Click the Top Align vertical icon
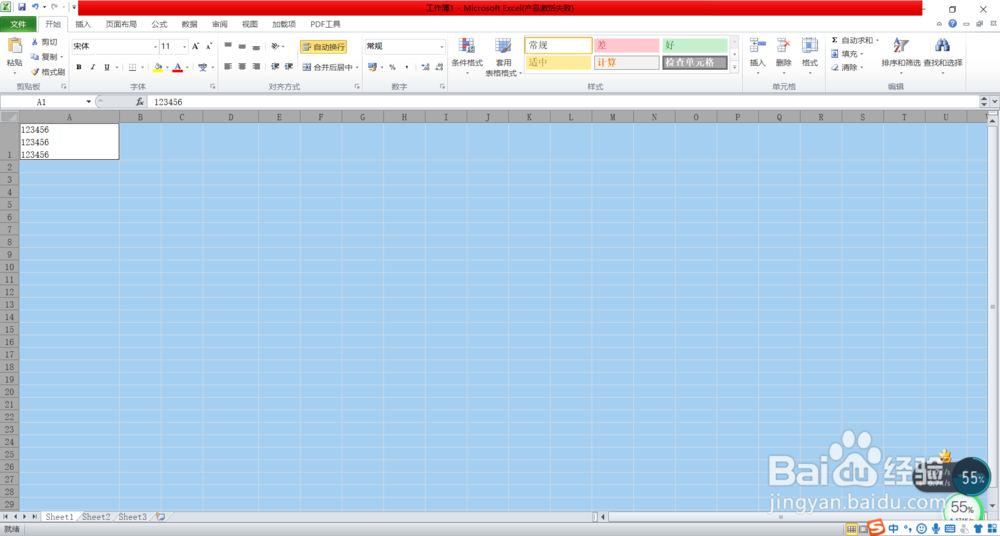The width and height of the screenshot is (1000, 536). coord(228,47)
